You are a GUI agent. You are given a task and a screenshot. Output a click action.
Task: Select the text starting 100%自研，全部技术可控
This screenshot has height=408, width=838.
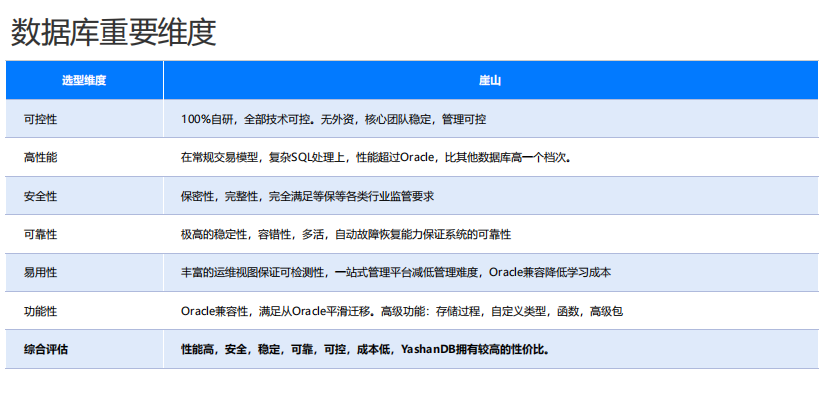pyautogui.click(x=333, y=119)
